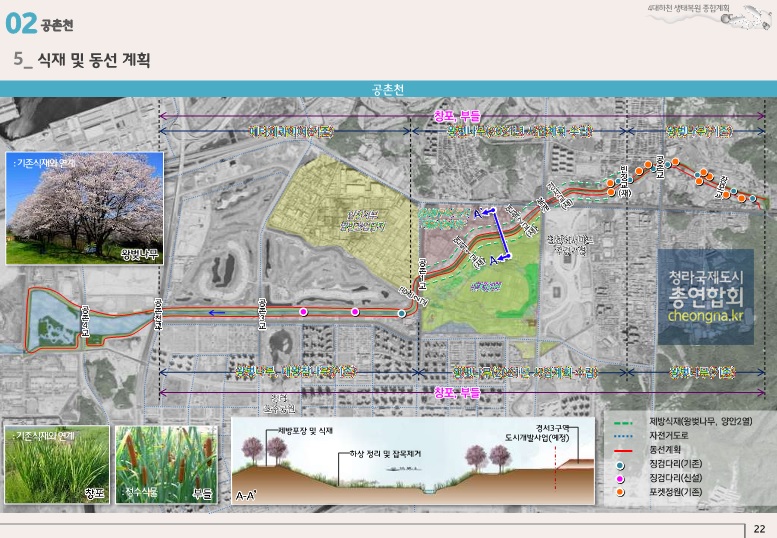Viewport: 777px width, 538px height.
Task: Click the blue flow-direction arrow on the river
Action: point(217,313)
